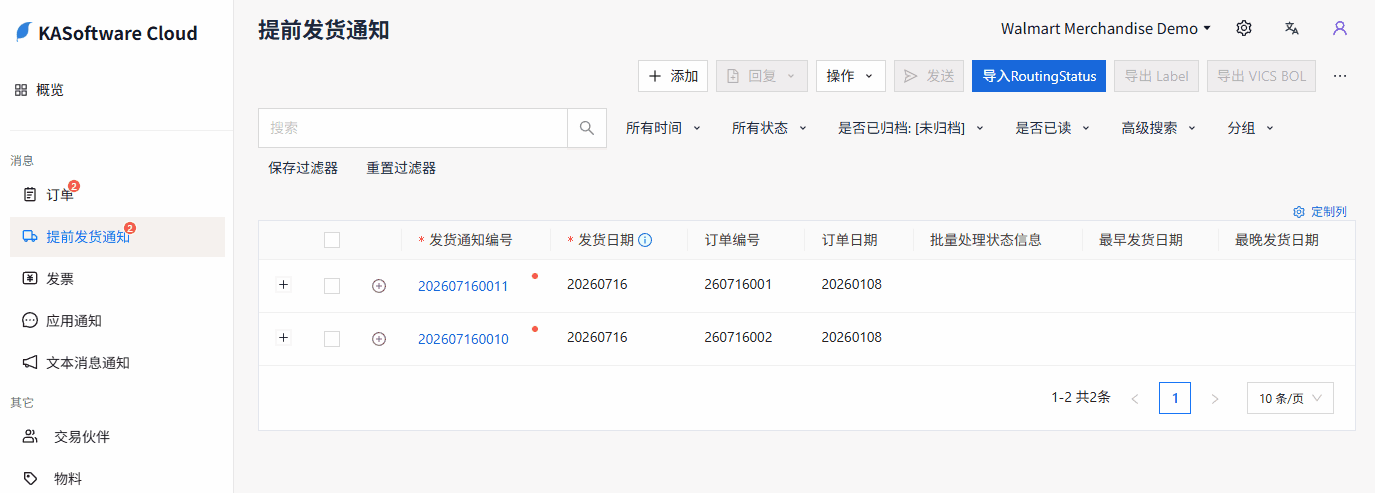Screen dimensions: 1375x493
Task: Focus the 搜索 input field
Action: 413,128
